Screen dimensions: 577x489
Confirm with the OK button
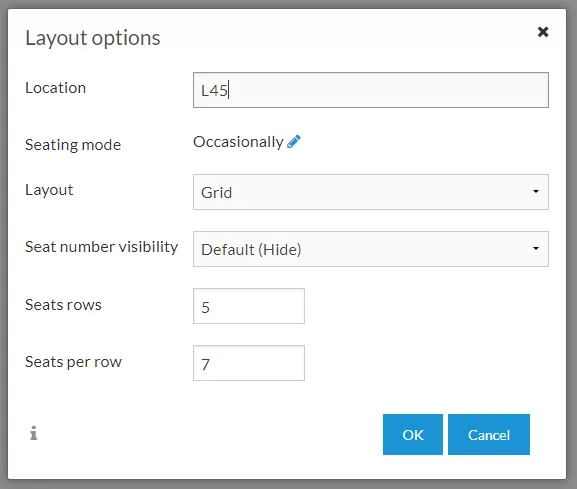coord(413,435)
